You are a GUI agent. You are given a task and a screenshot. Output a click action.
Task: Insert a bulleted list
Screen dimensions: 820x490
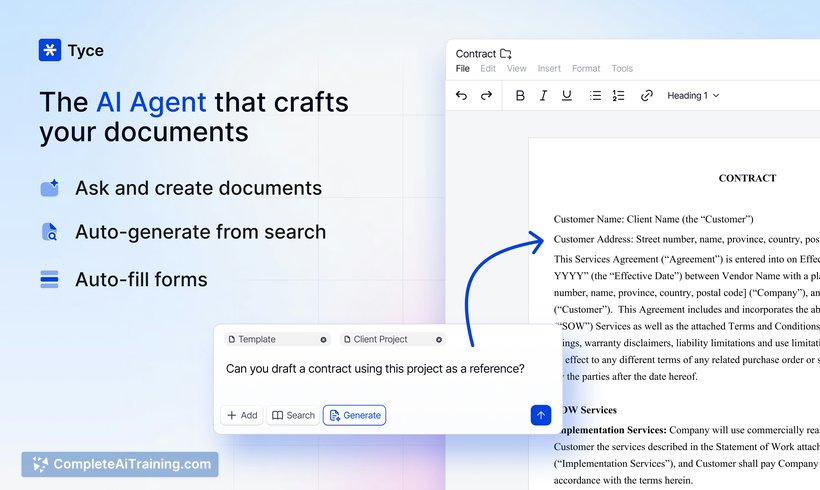pos(595,95)
